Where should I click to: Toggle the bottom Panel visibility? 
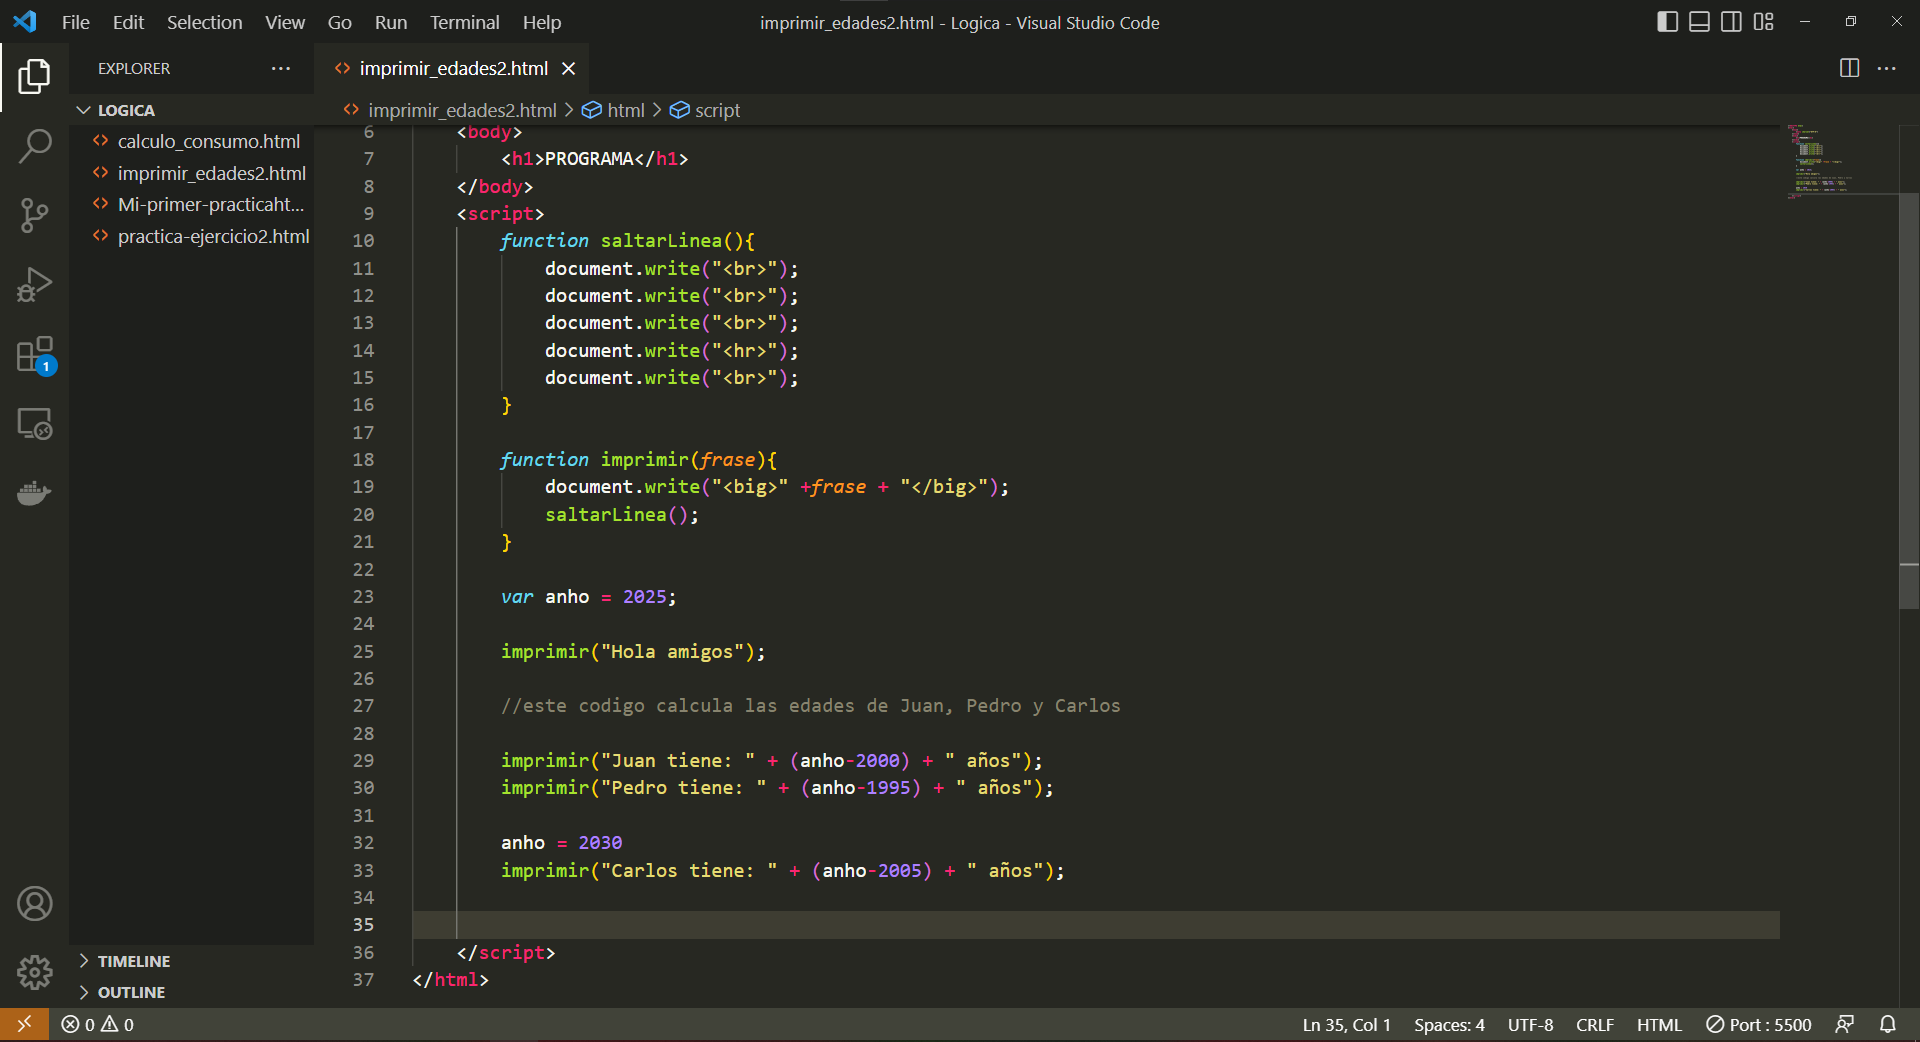(x=1699, y=22)
